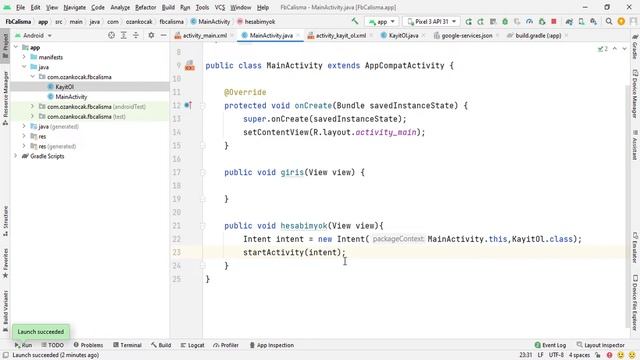
Task: Open Project panel gear options
Action: point(151,36)
